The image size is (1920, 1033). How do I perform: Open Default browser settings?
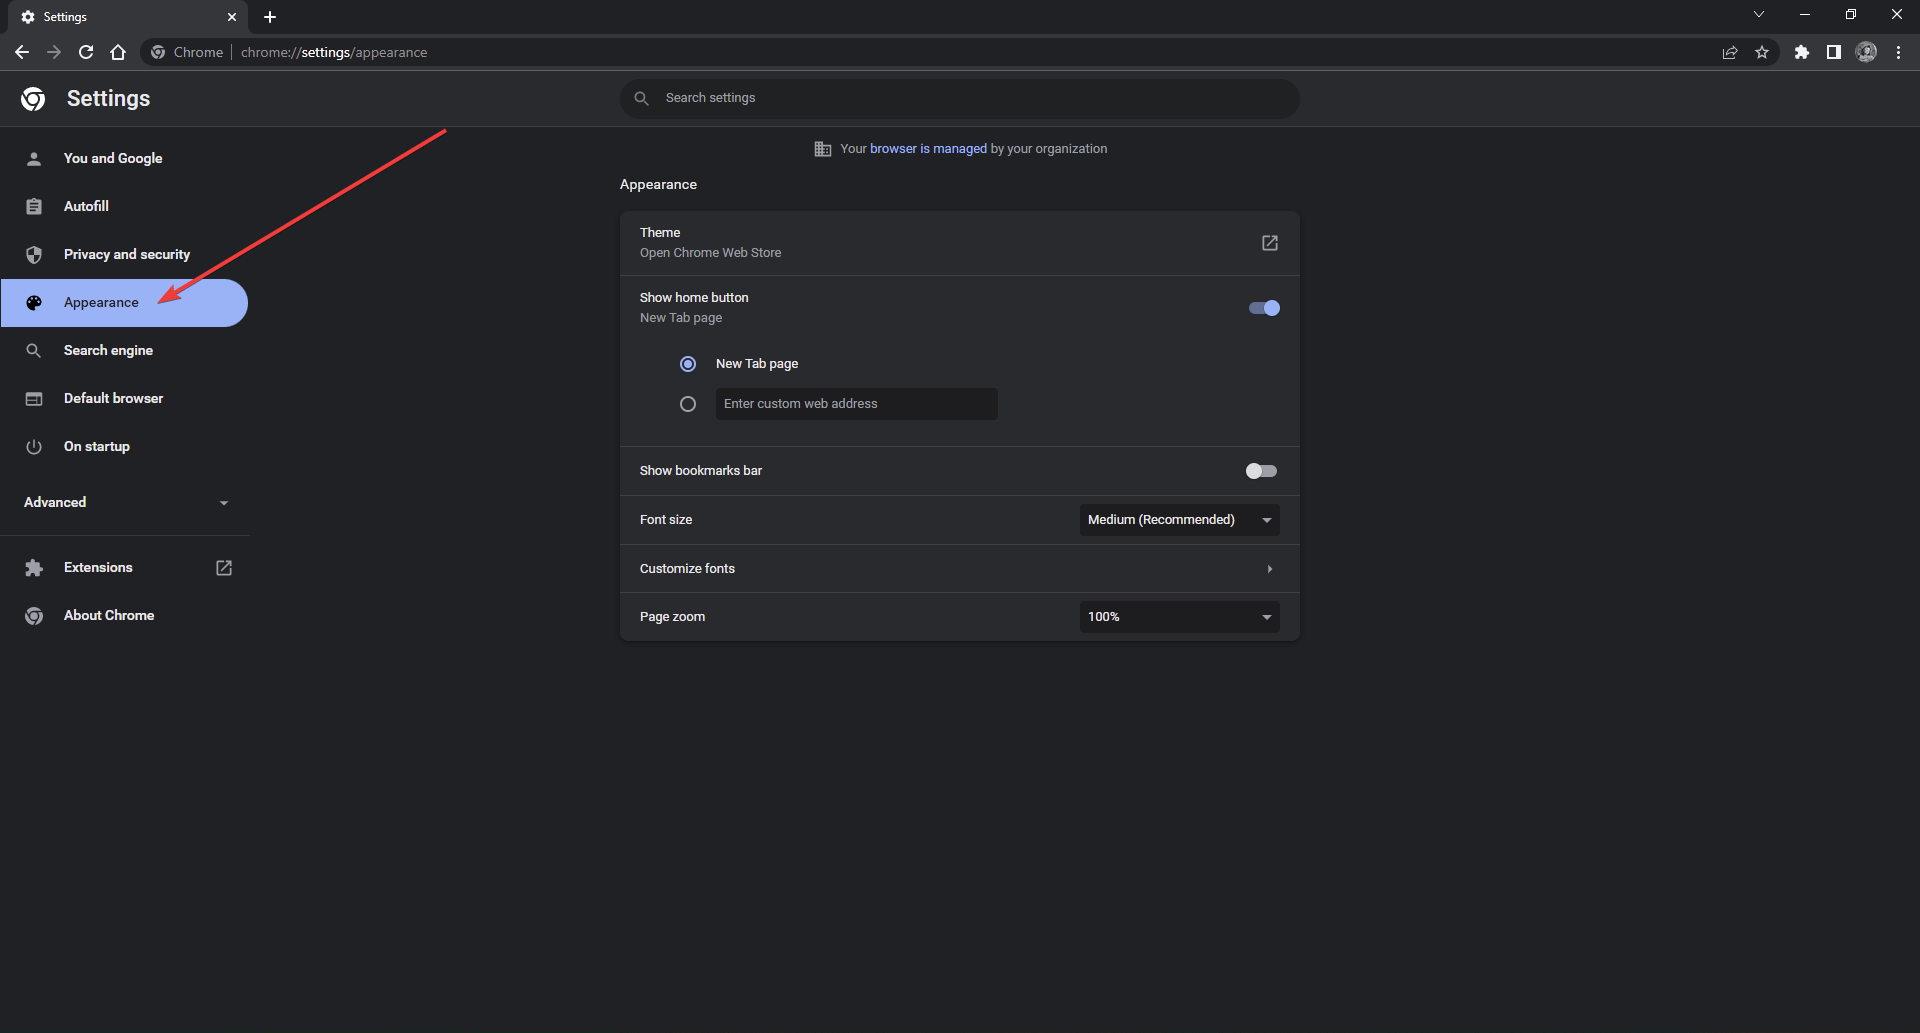pyautogui.click(x=113, y=398)
